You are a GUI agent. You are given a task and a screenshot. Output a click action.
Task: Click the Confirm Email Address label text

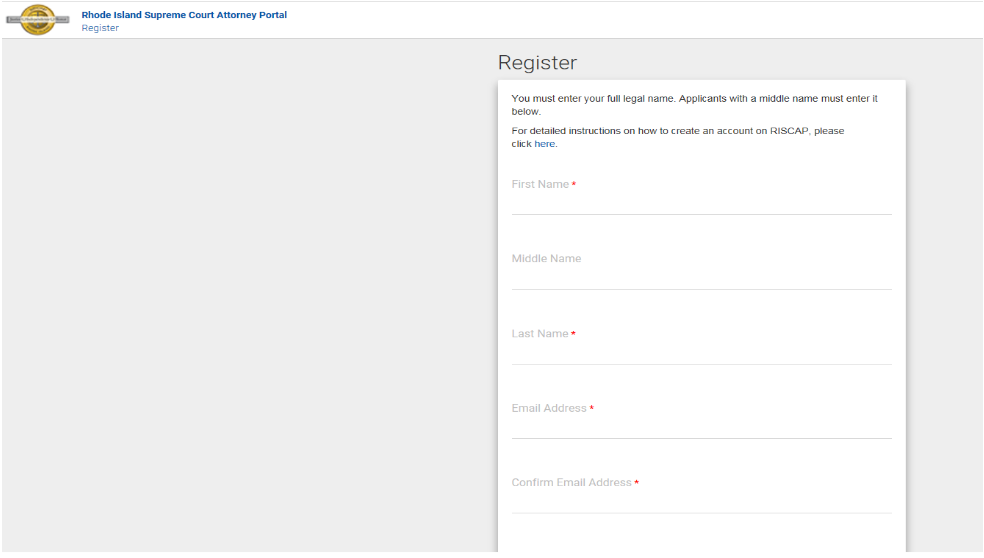pos(571,483)
